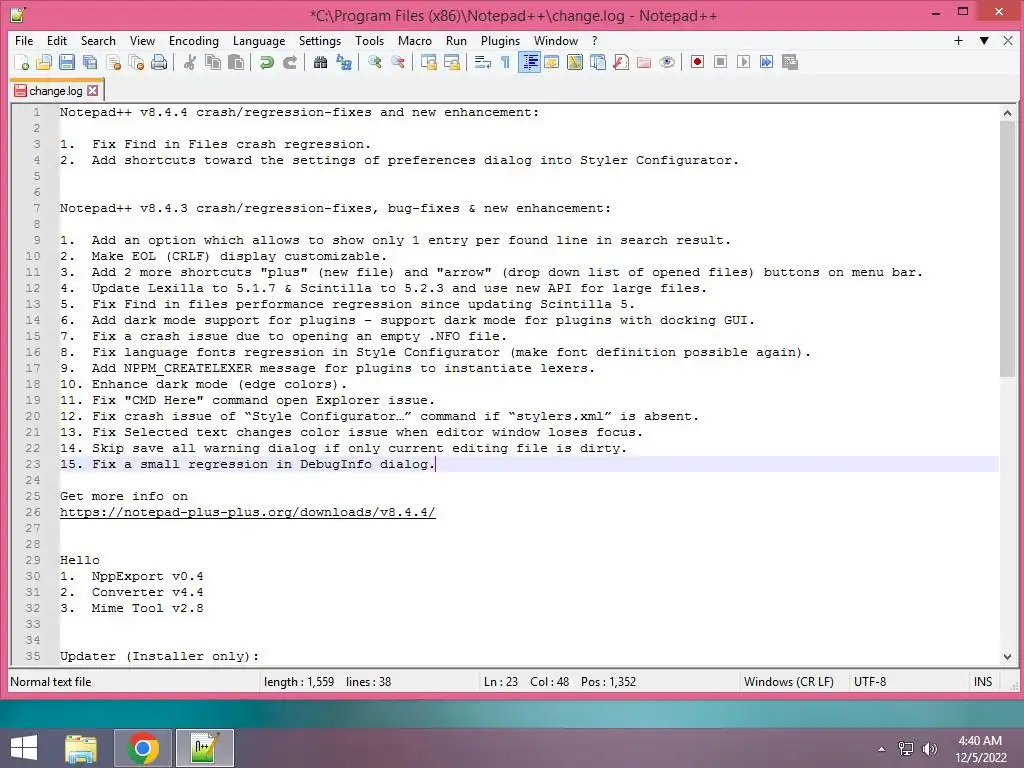Click the Save All icon
Viewport: 1024px width, 768px height.
click(x=89, y=62)
